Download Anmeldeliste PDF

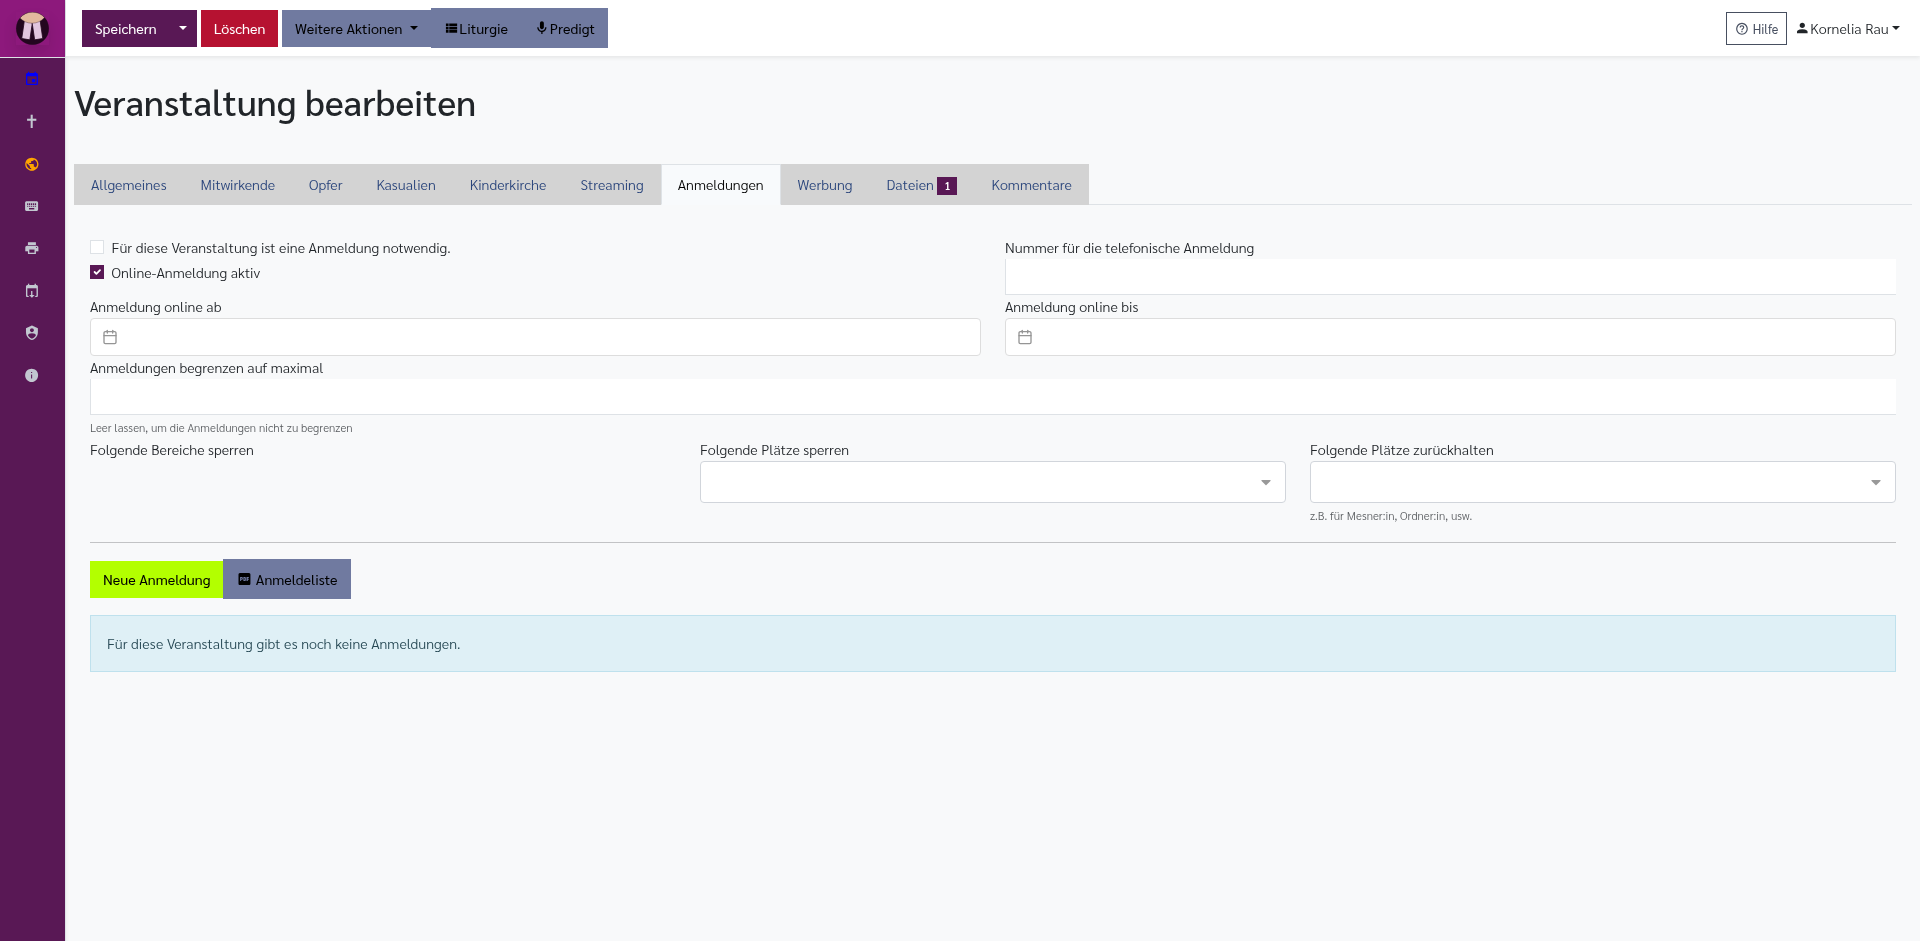(287, 579)
